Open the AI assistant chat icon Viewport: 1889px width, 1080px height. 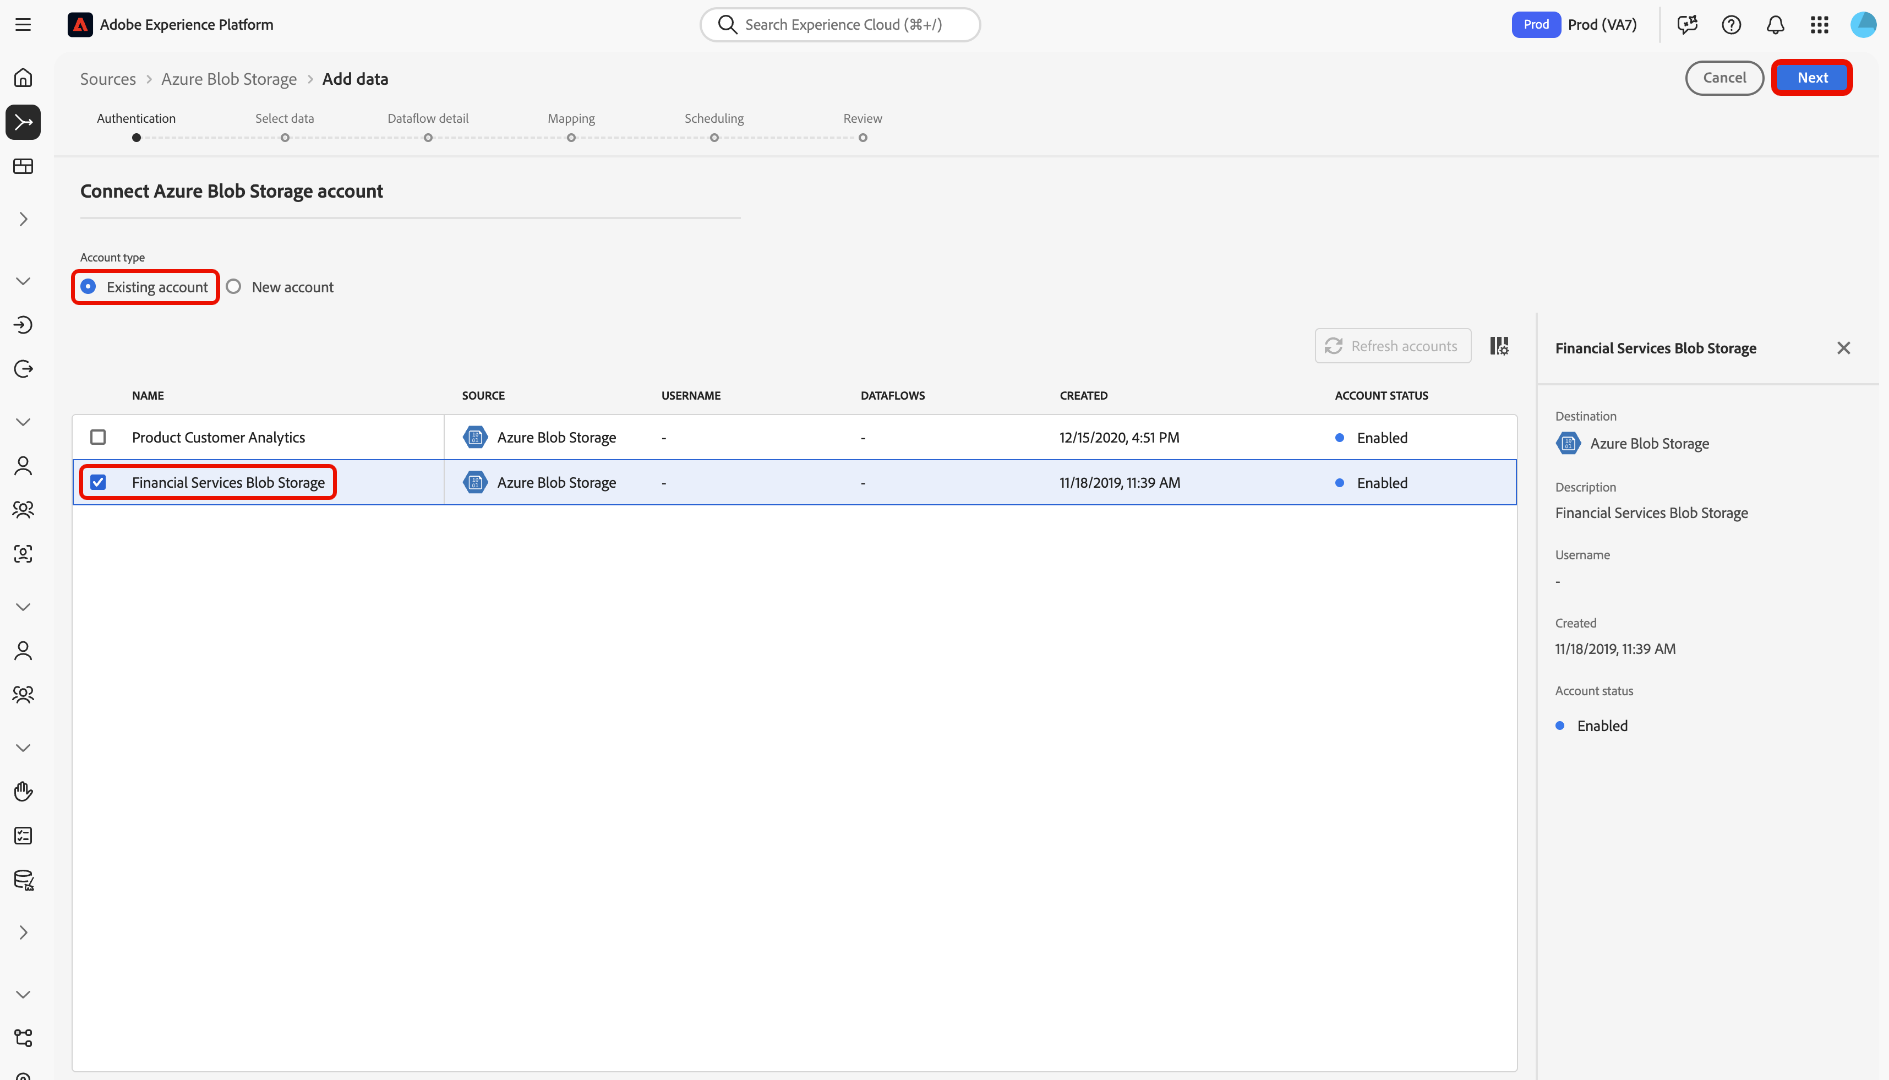[1687, 25]
